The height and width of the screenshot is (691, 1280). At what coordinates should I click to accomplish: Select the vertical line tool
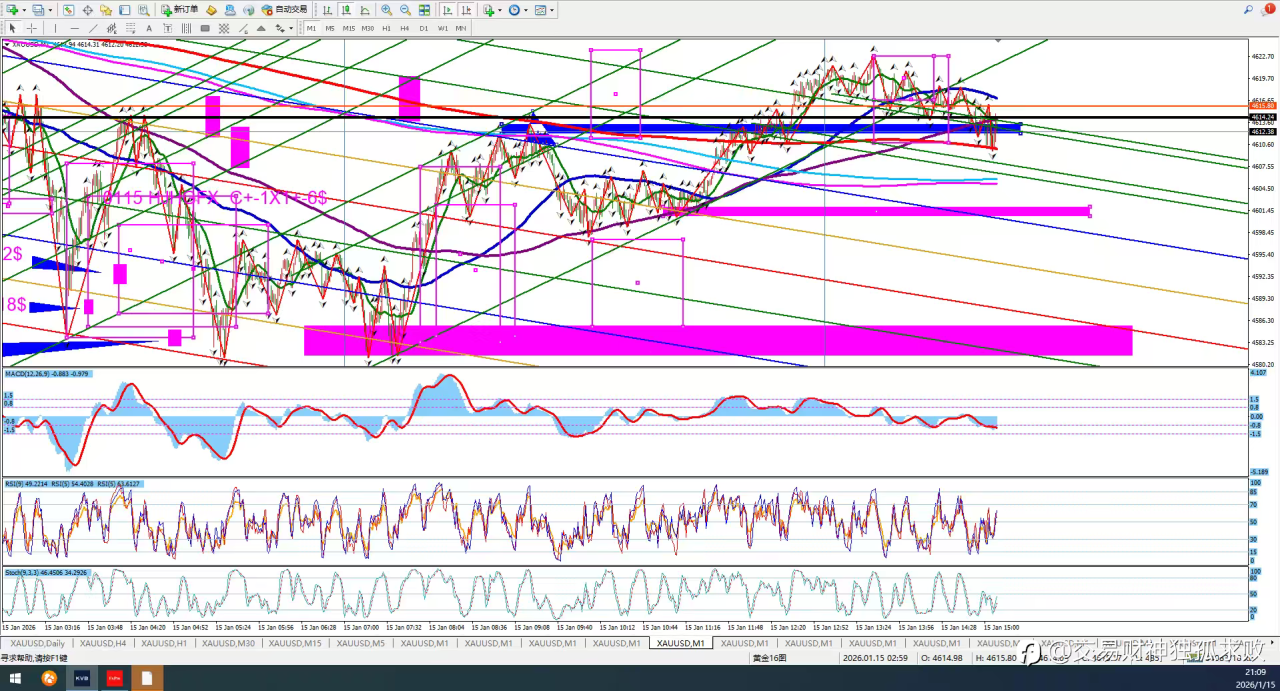point(55,28)
